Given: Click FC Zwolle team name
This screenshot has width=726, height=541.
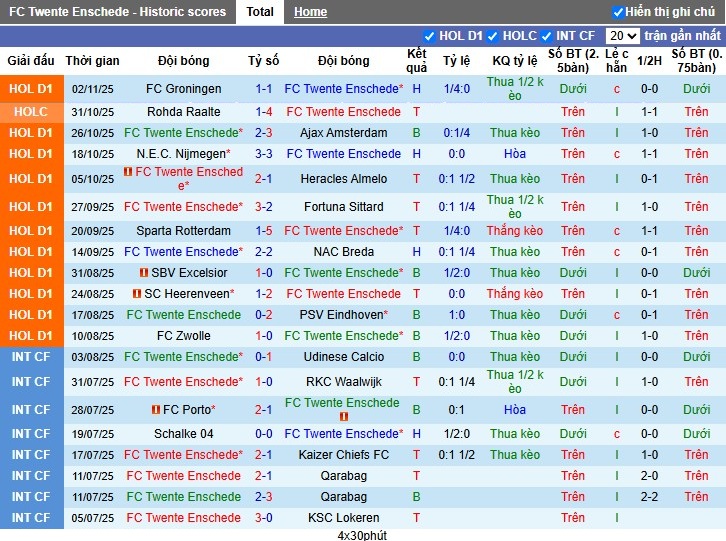Looking at the screenshot, I should (x=183, y=336).
